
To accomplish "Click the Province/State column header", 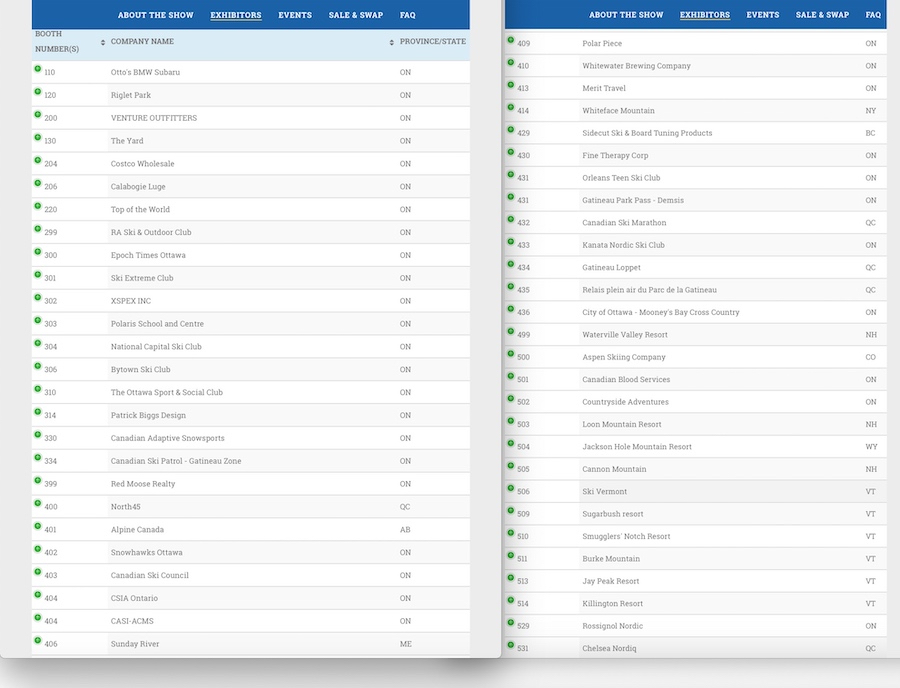I will coord(433,41).
